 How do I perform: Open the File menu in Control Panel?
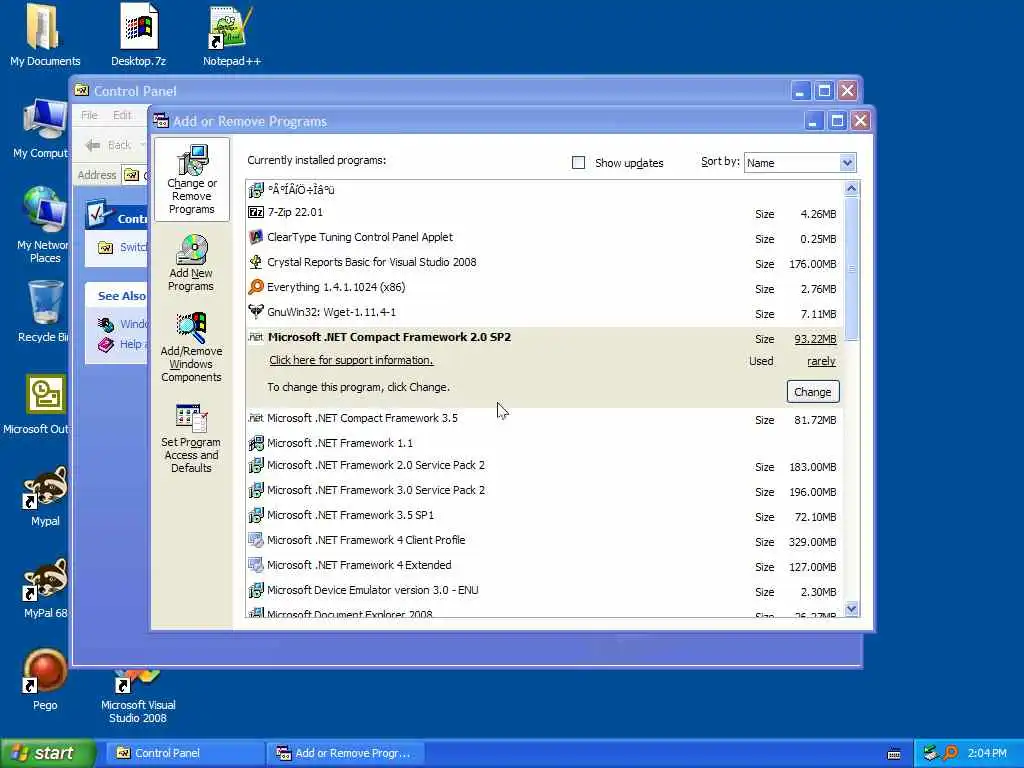click(x=89, y=115)
